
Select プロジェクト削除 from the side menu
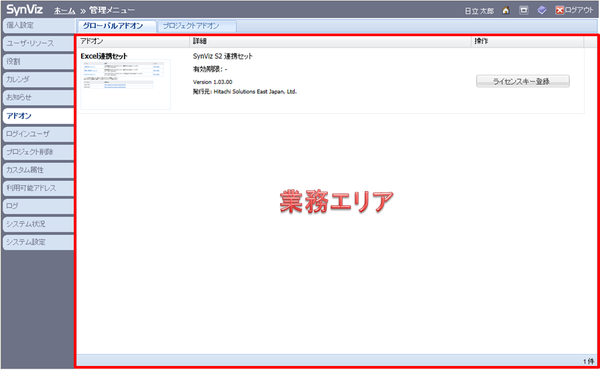coord(38,152)
